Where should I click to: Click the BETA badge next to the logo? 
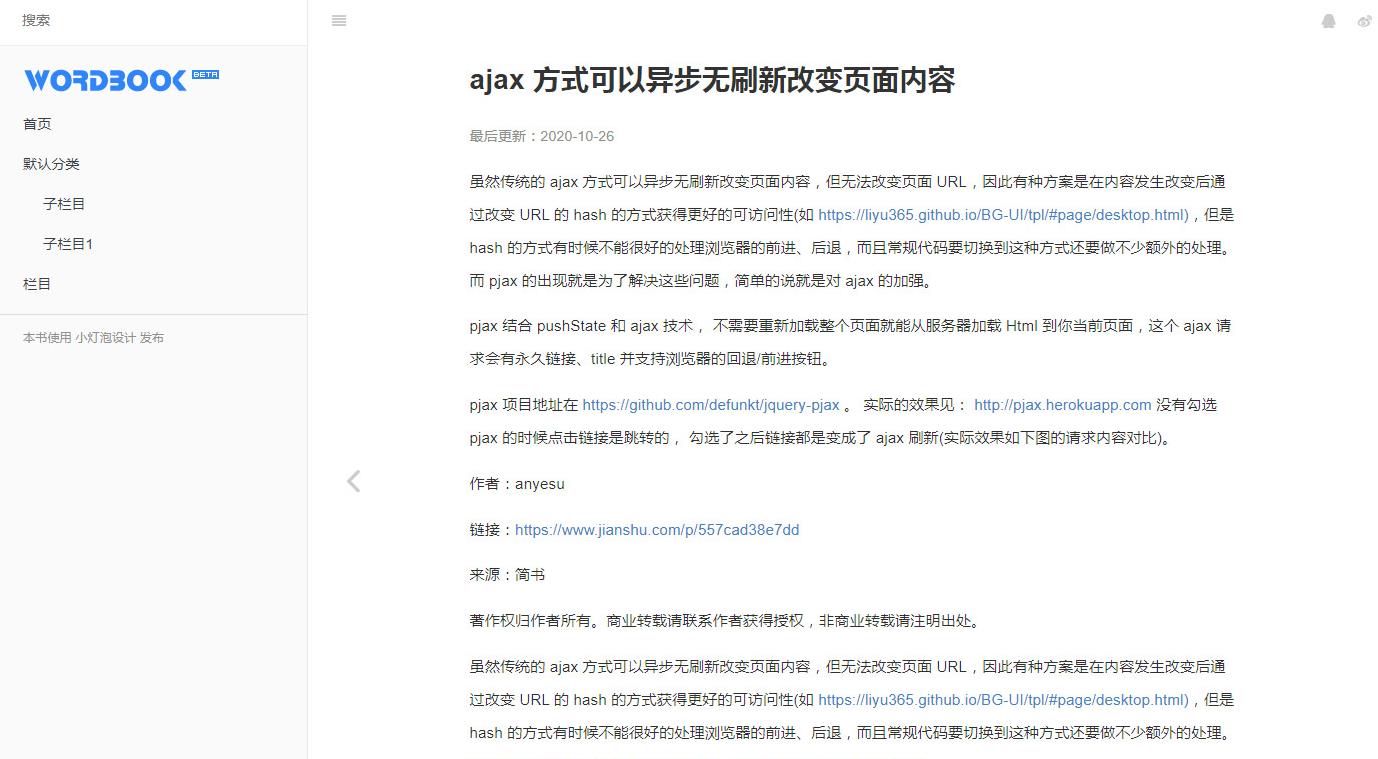coord(204,74)
